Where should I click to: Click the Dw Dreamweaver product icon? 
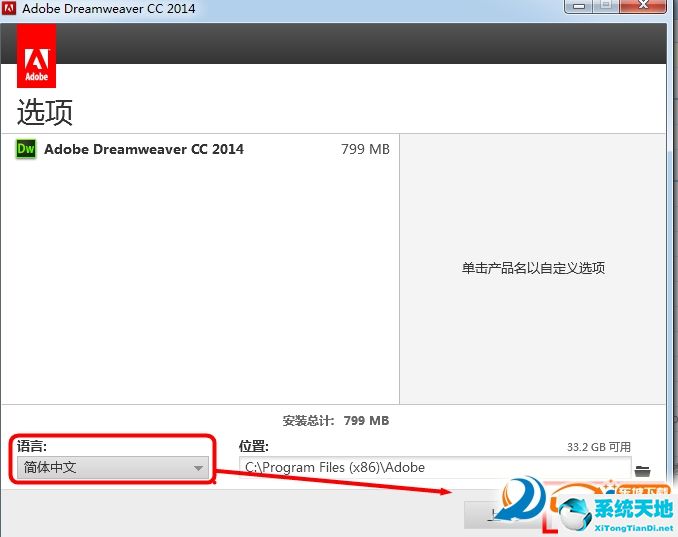pyautogui.click(x=26, y=149)
